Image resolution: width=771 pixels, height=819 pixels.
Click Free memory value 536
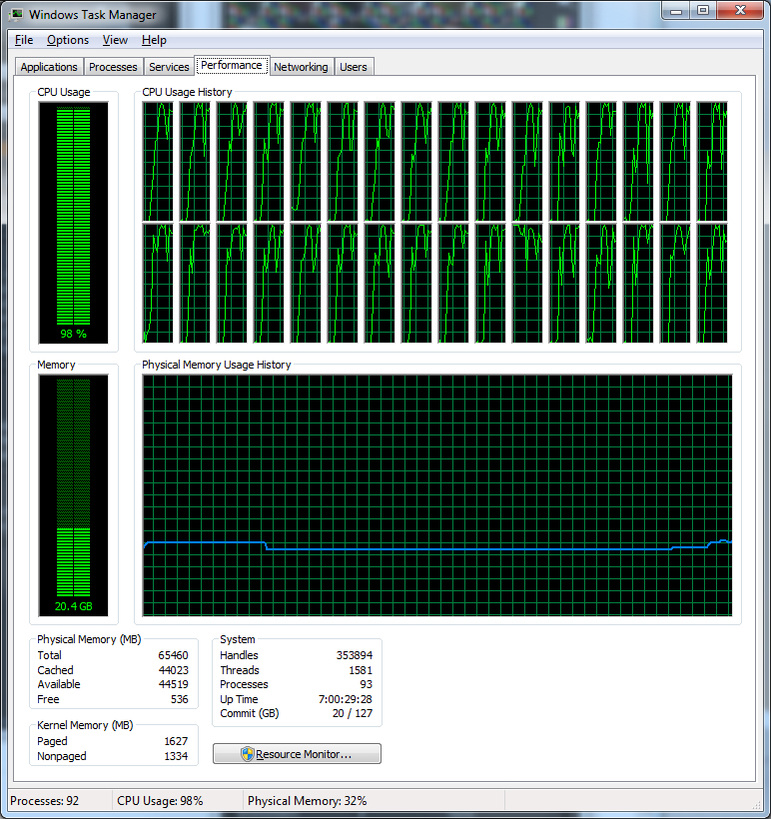(179, 699)
